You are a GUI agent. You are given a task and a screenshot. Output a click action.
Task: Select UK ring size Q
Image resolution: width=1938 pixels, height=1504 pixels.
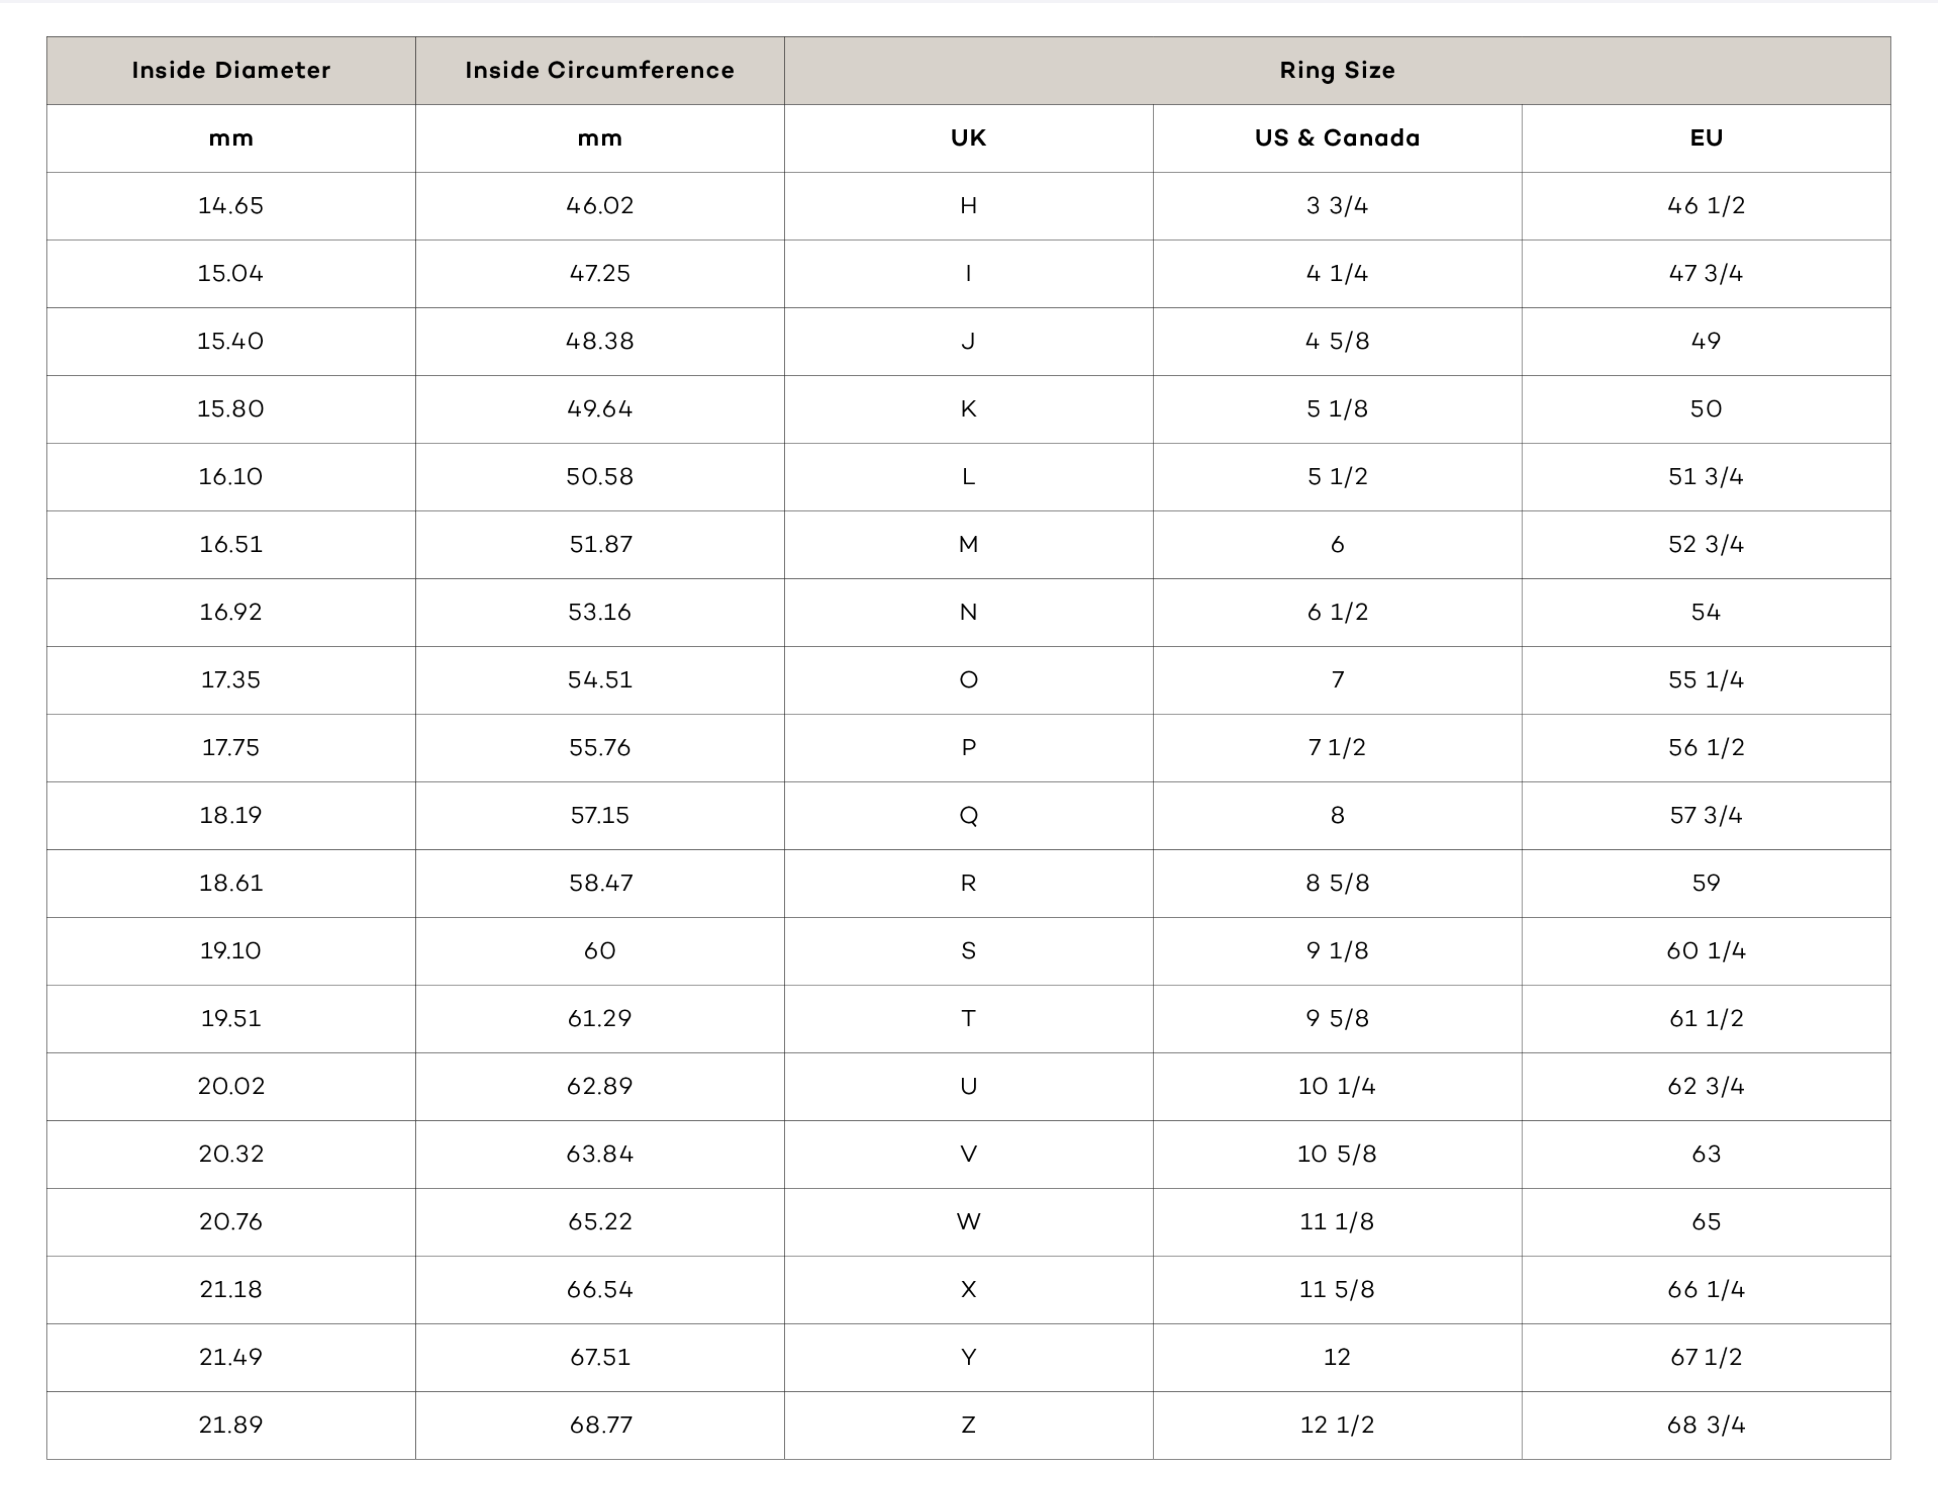coord(968,816)
